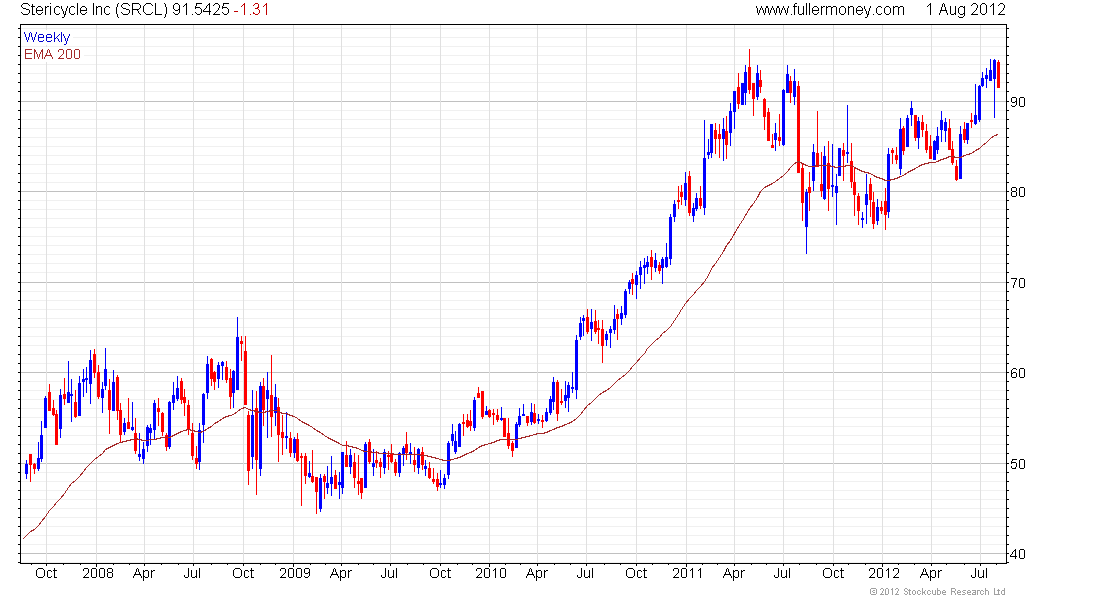The image size is (1100, 600).
Task: Click the Oct label just before 2011
Action: [x=636, y=573]
